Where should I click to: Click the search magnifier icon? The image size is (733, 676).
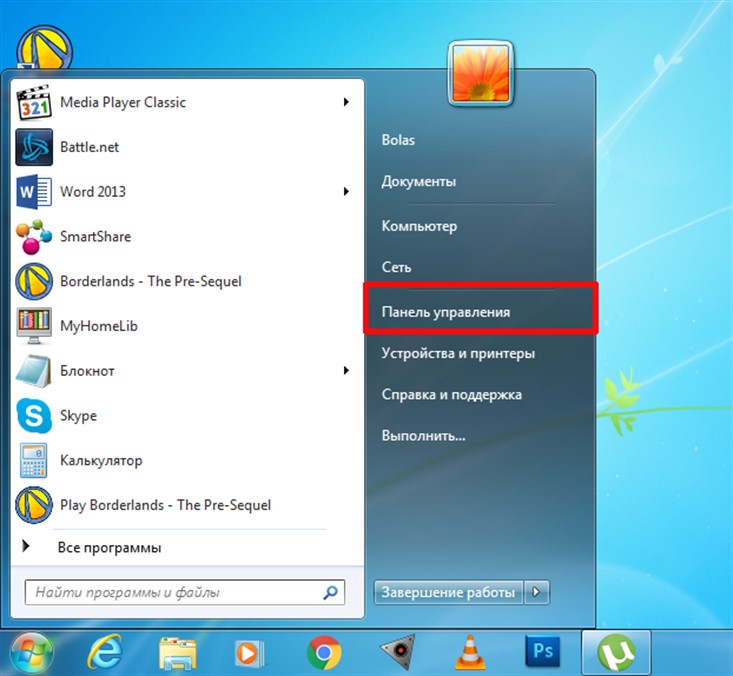coord(331,592)
